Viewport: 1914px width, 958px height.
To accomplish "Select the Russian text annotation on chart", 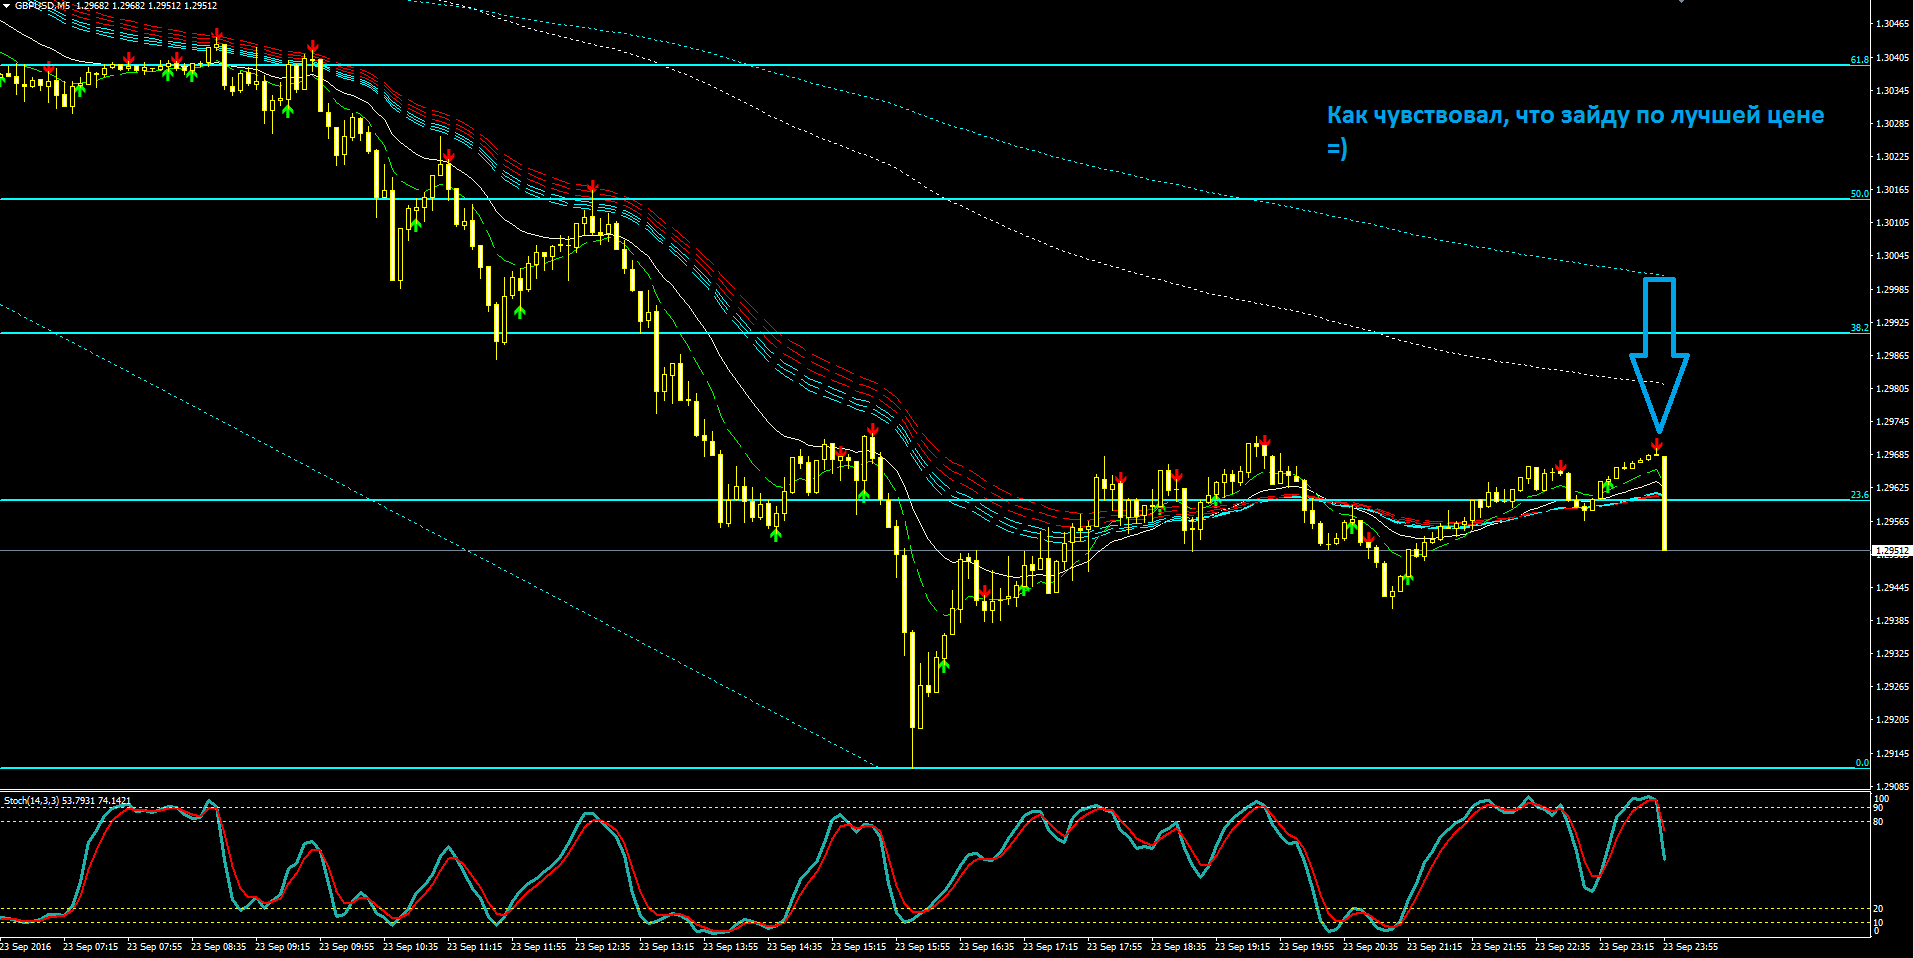I will (1575, 131).
